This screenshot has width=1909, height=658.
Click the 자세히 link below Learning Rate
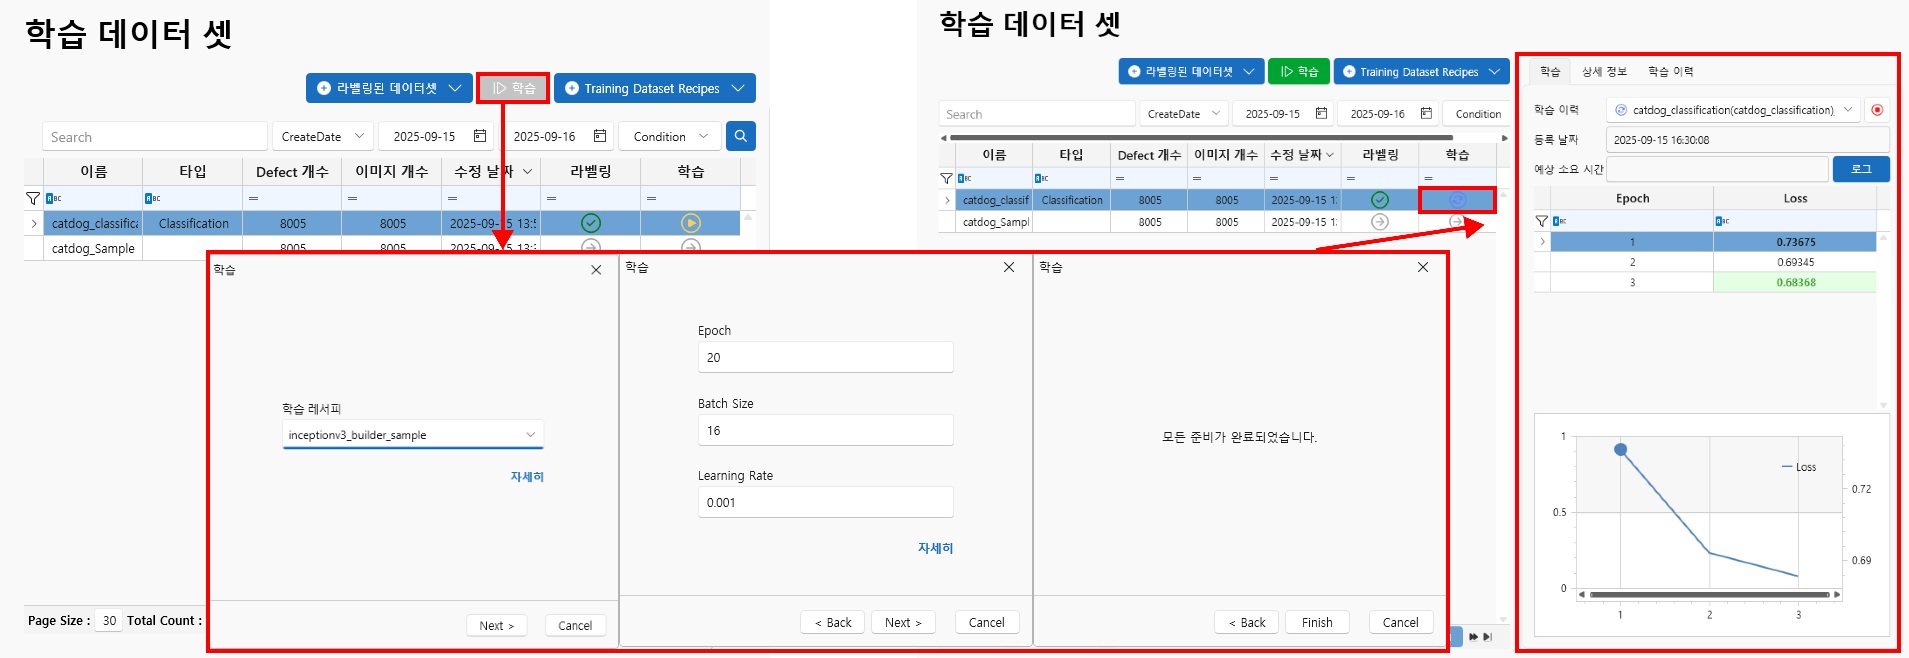point(935,548)
